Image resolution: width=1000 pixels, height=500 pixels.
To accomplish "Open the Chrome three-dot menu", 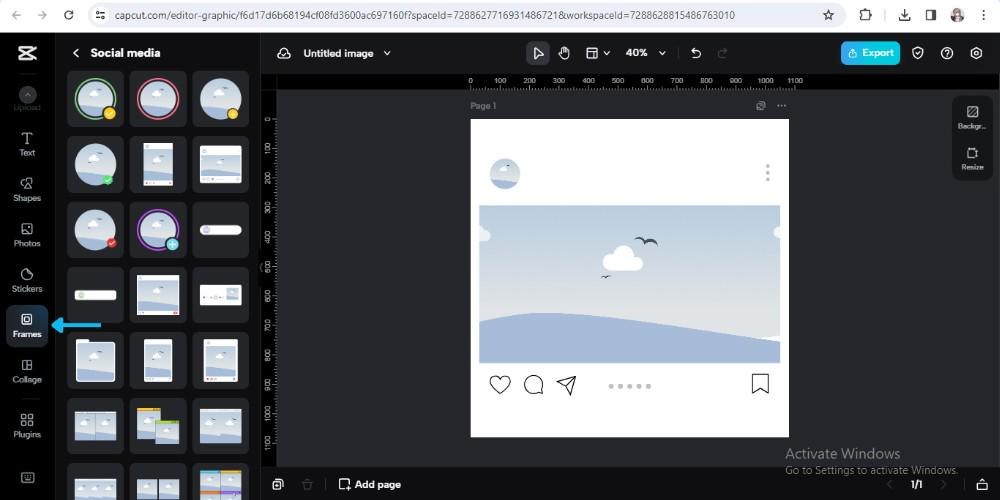I will (983, 15).
